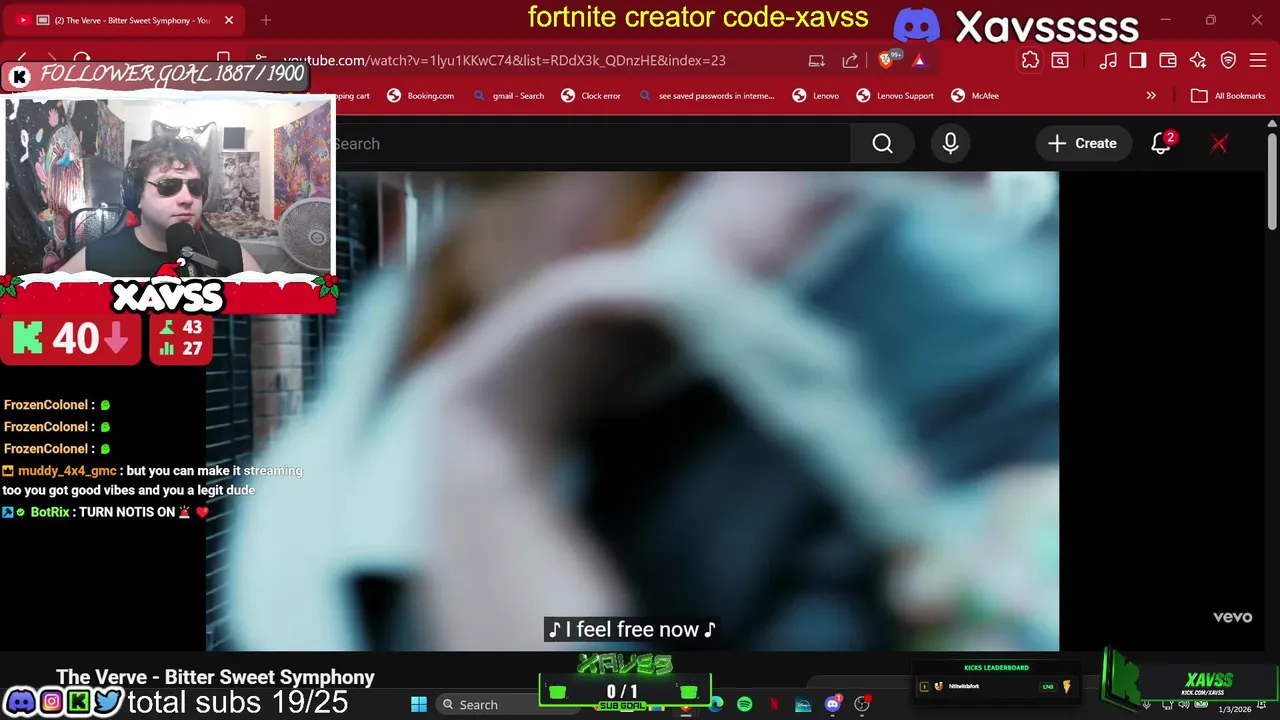Open the Brave Wallet icon

pyautogui.click(x=1168, y=61)
